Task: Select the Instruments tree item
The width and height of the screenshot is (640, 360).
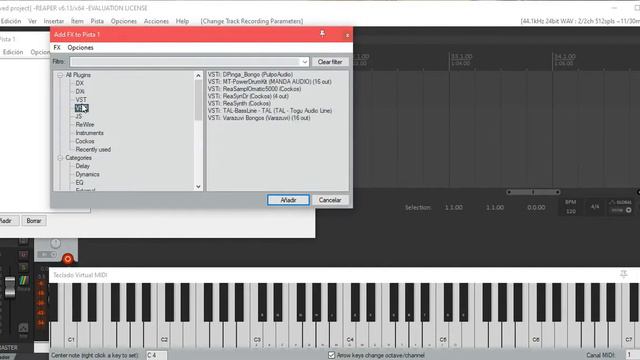Action: click(89, 133)
